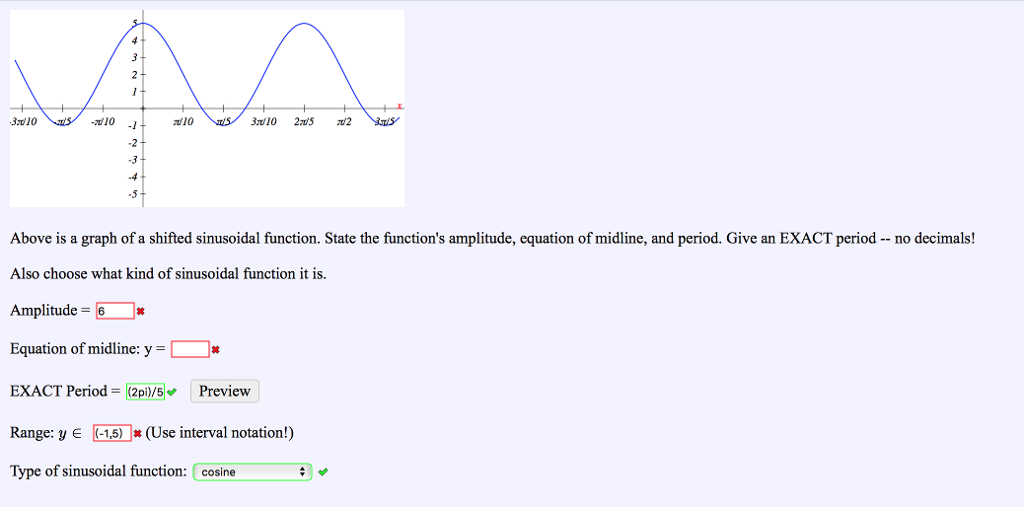Open the sinusoidal function type dropdown
This screenshot has height=507, width=1024.
tap(252, 472)
